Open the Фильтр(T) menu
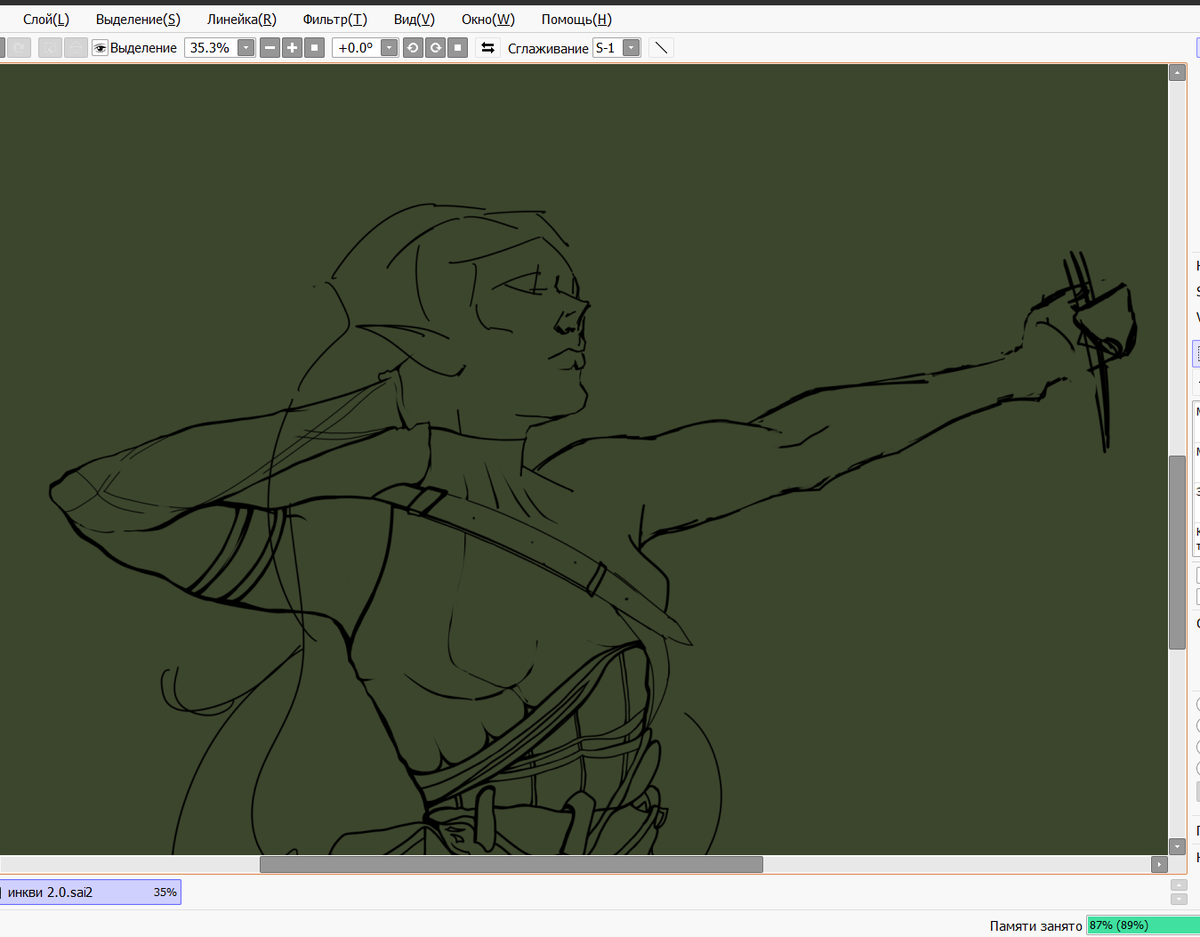 pyautogui.click(x=335, y=19)
